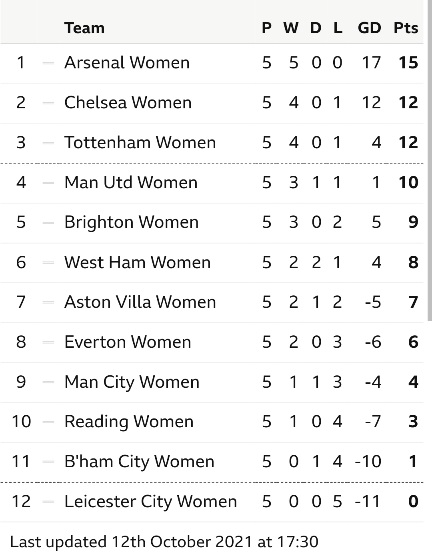Click the Pts column header
The image size is (432, 554).
click(x=406, y=28)
